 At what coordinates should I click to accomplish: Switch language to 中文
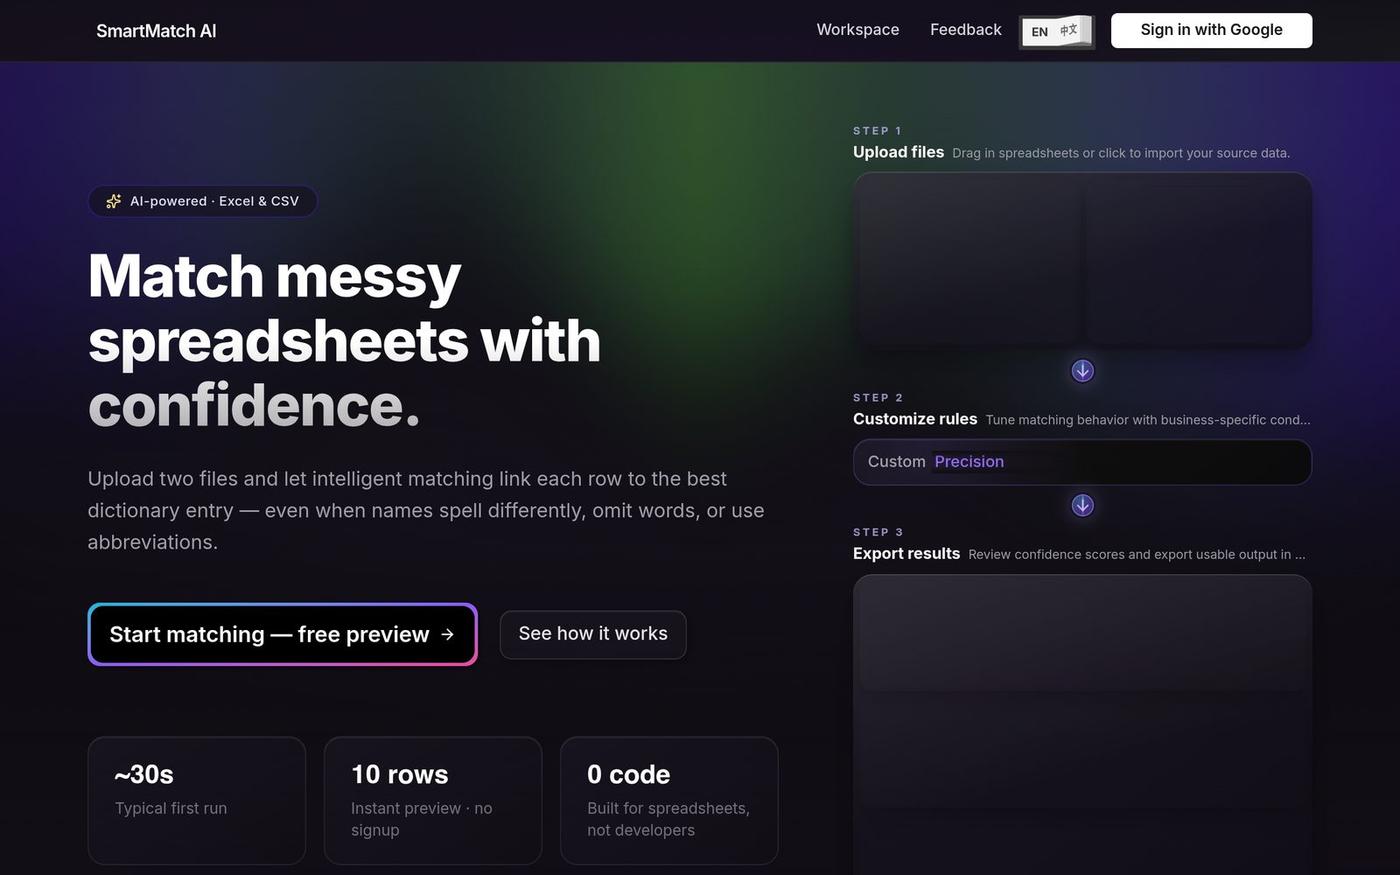(1070, 30)
